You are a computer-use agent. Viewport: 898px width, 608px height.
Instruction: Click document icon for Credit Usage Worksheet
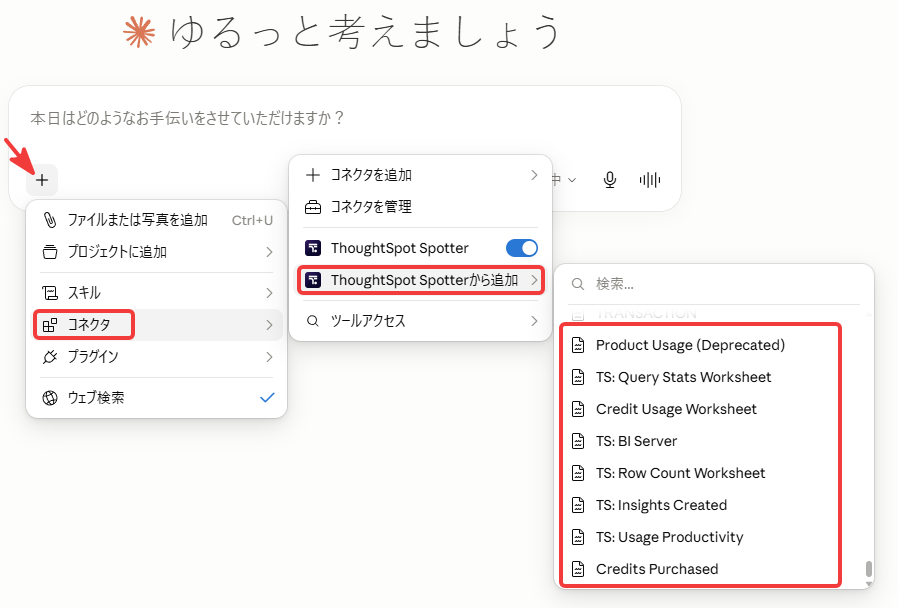point(578,409)
